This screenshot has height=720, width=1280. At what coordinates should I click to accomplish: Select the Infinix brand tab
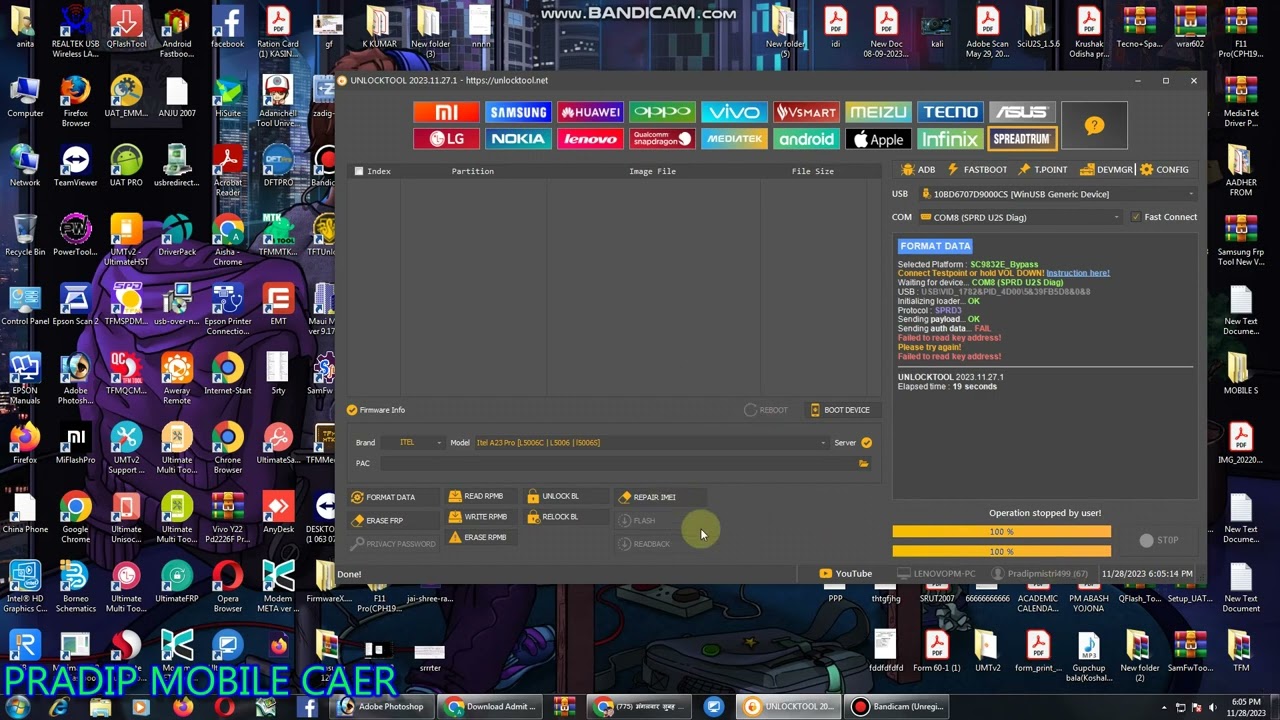[950, 139]
